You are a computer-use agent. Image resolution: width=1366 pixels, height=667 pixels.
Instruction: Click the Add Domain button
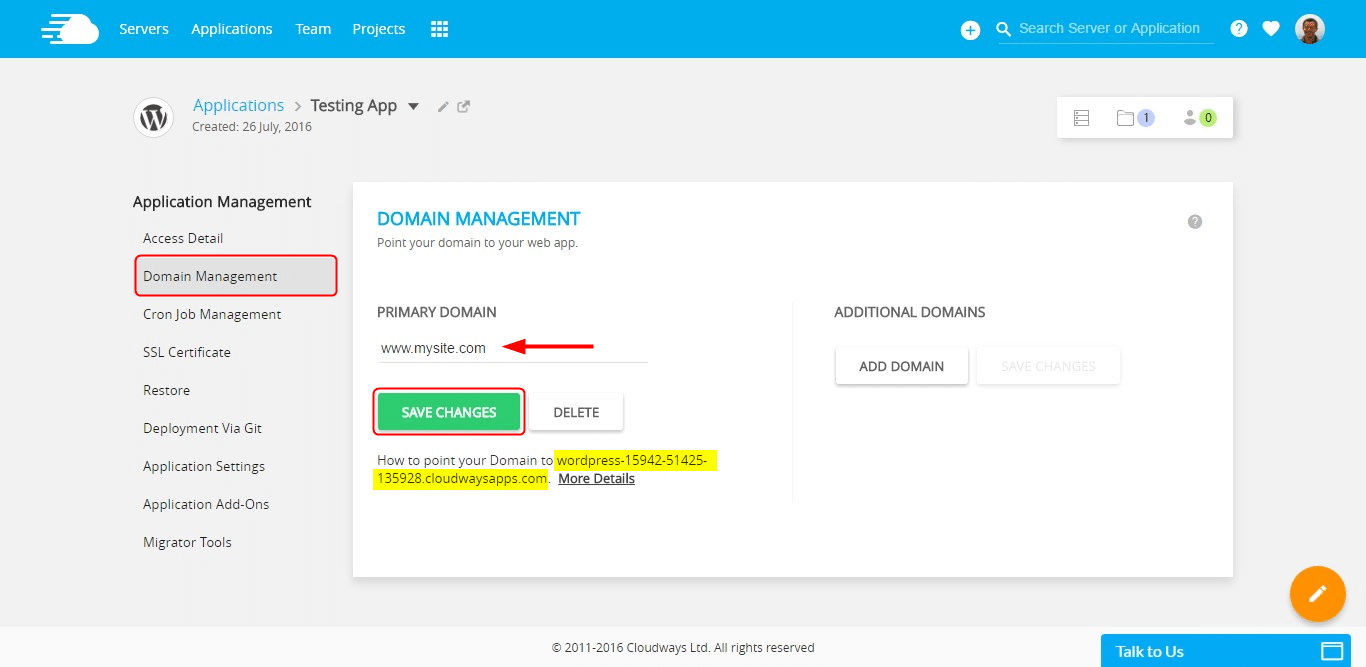pyautogui.click(x=902, y=366)
